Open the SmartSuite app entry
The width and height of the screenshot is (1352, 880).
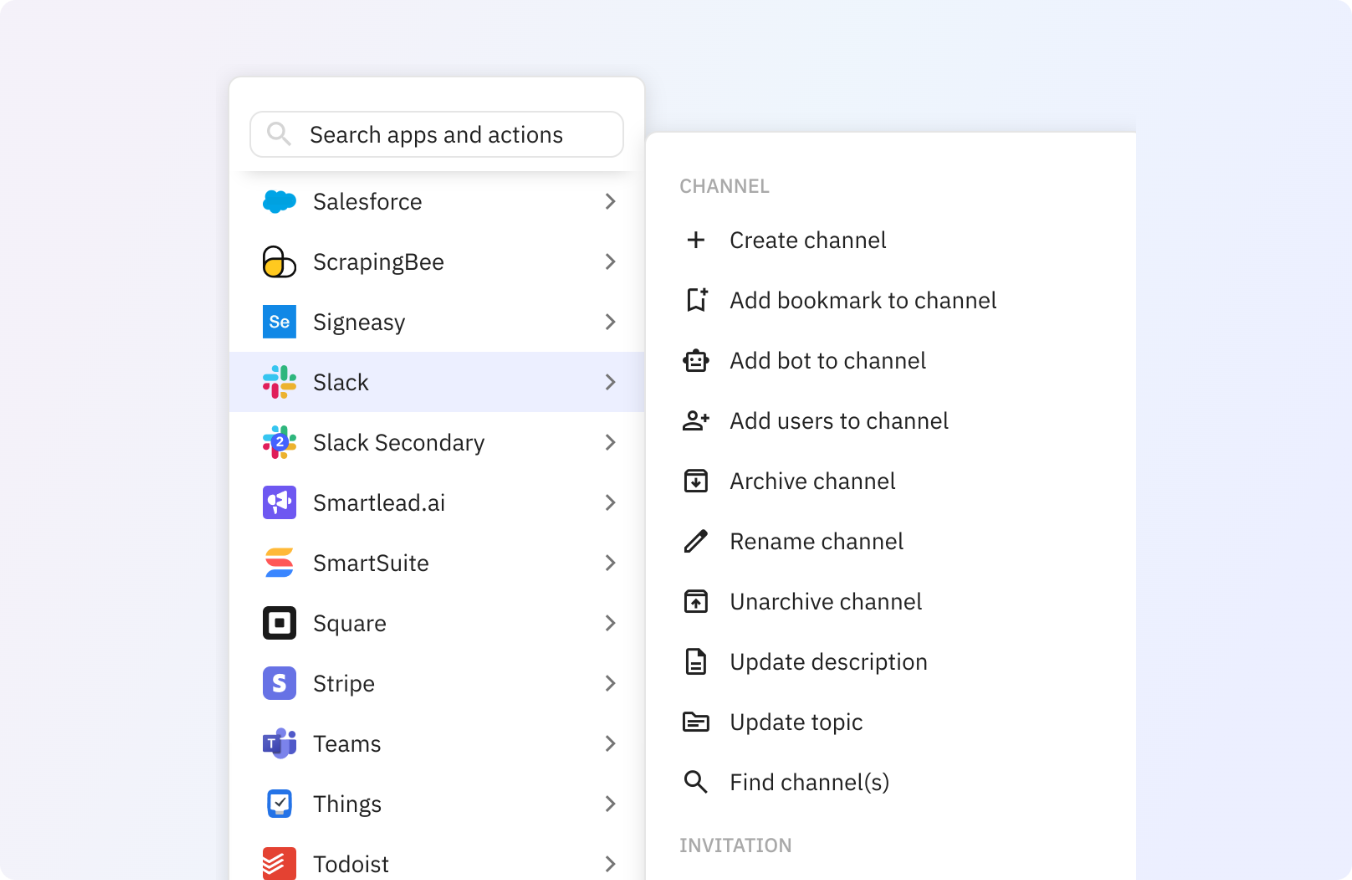coord(436,563)
